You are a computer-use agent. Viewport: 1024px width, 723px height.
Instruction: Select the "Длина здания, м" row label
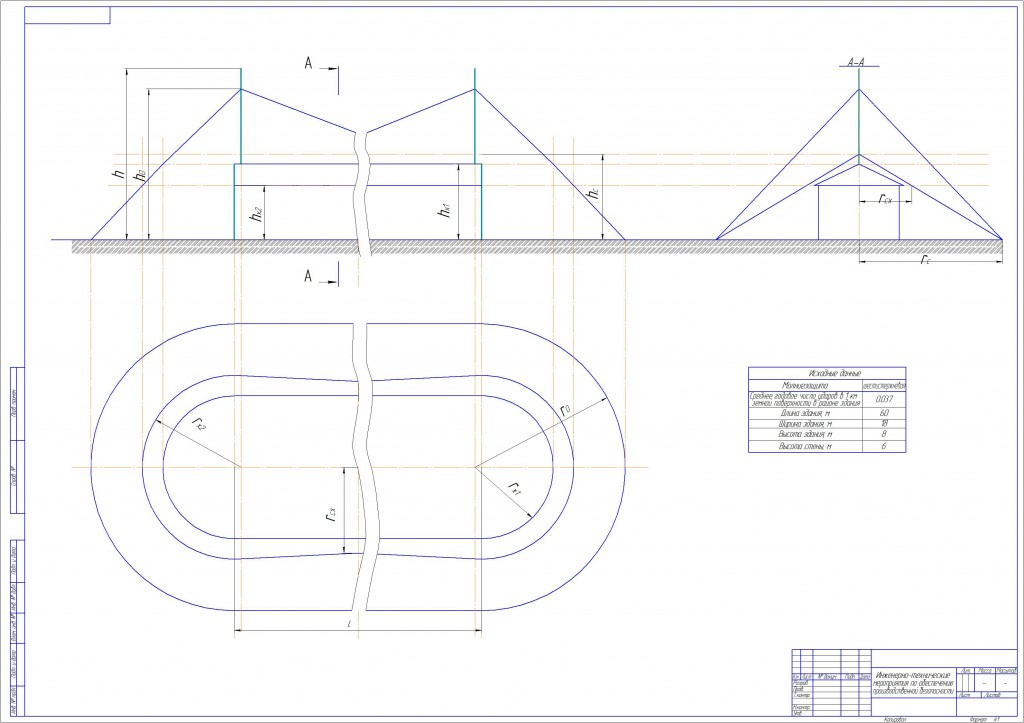point(805,413)
